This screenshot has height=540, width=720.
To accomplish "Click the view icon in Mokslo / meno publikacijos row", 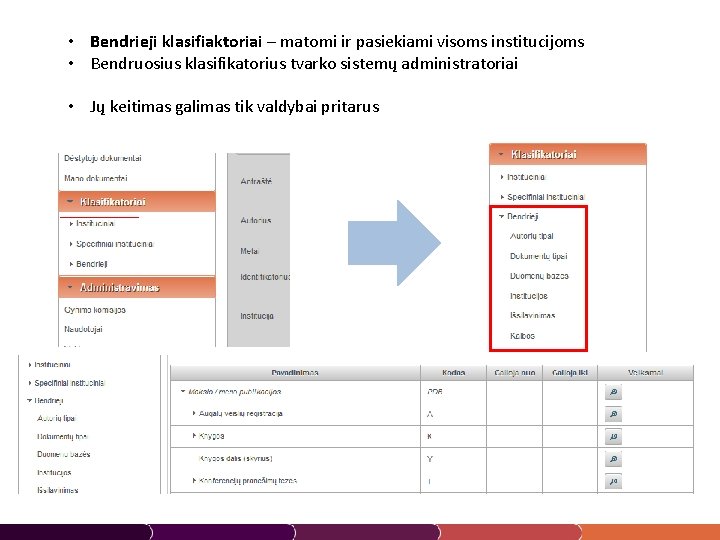I will pos(613,392).
